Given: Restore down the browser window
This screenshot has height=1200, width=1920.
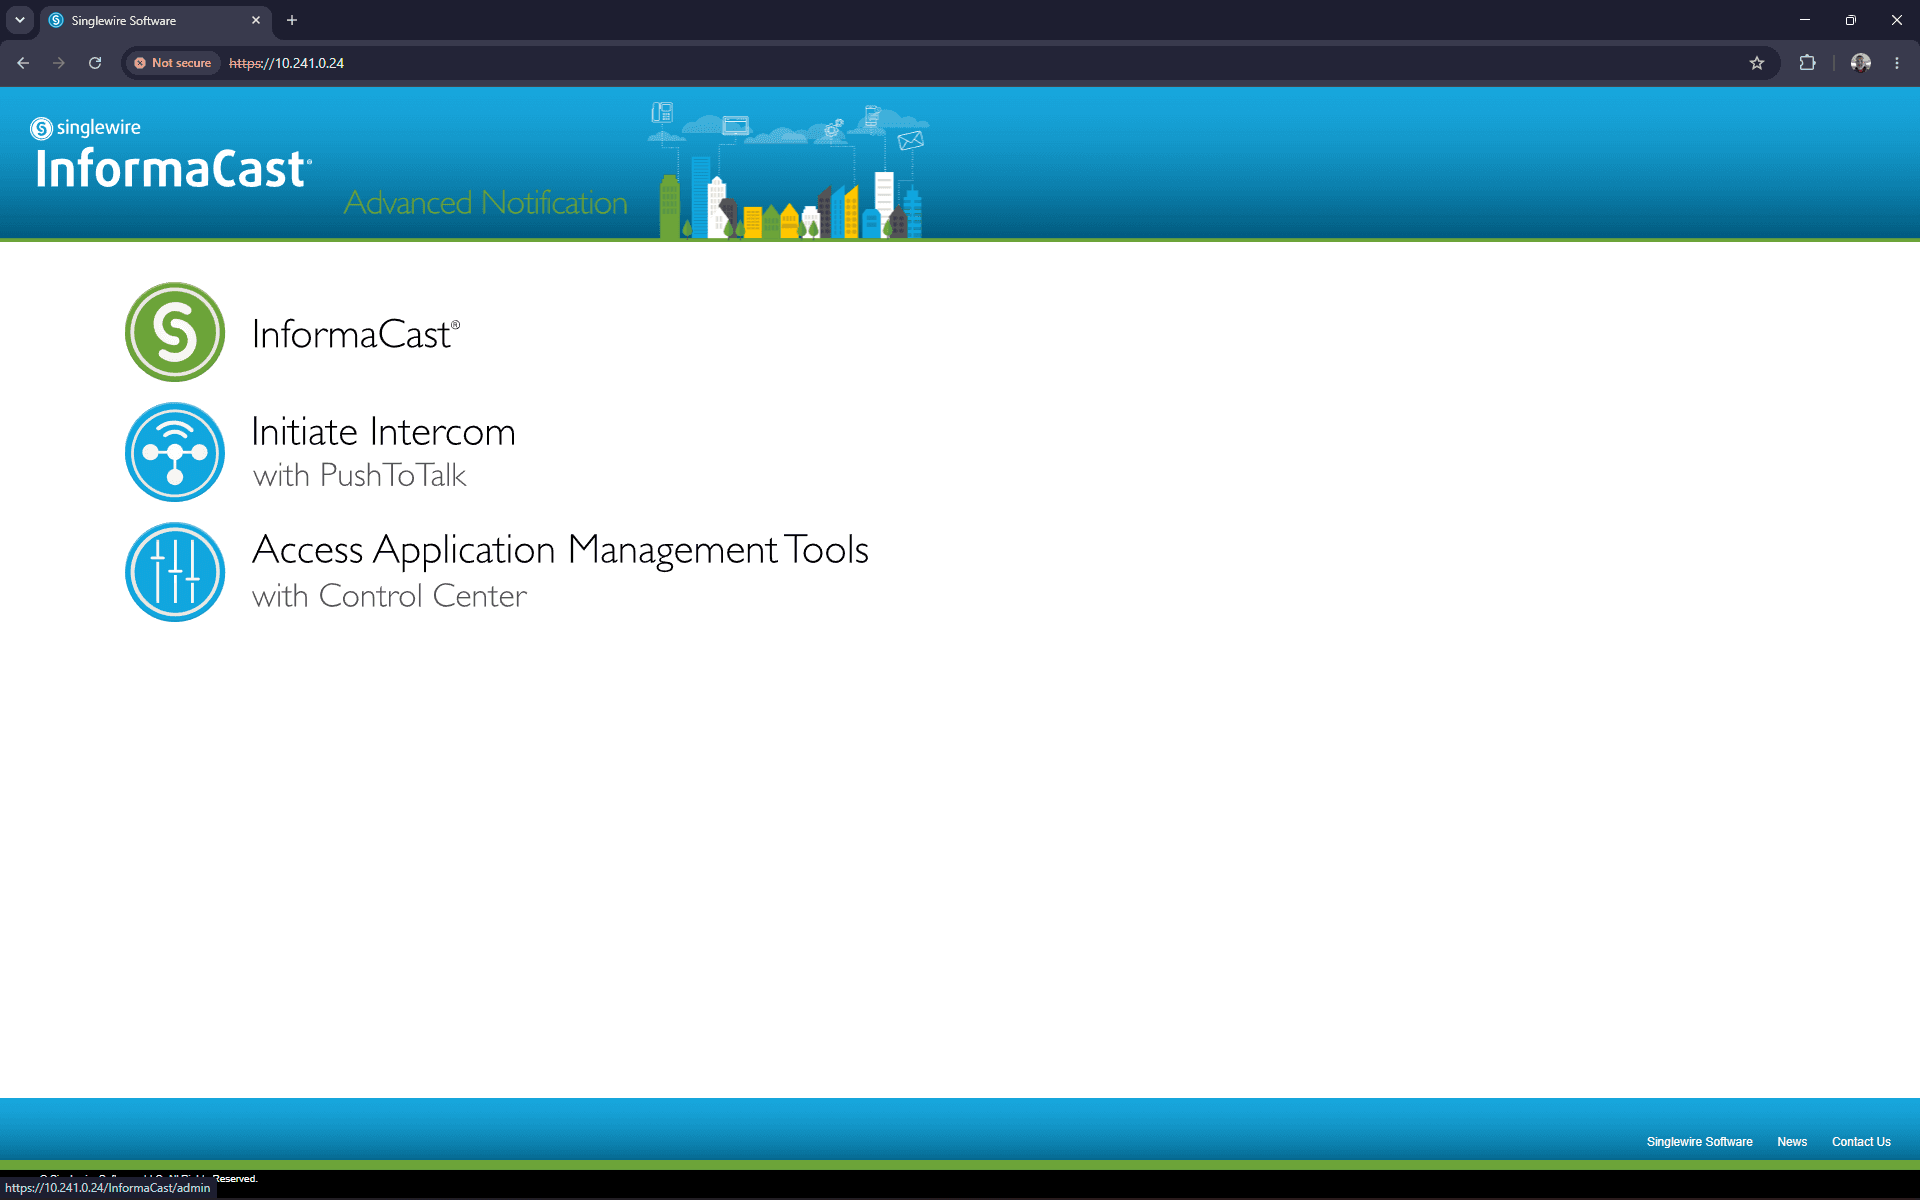Looking at the screenshot, I should coord(1851,20).
